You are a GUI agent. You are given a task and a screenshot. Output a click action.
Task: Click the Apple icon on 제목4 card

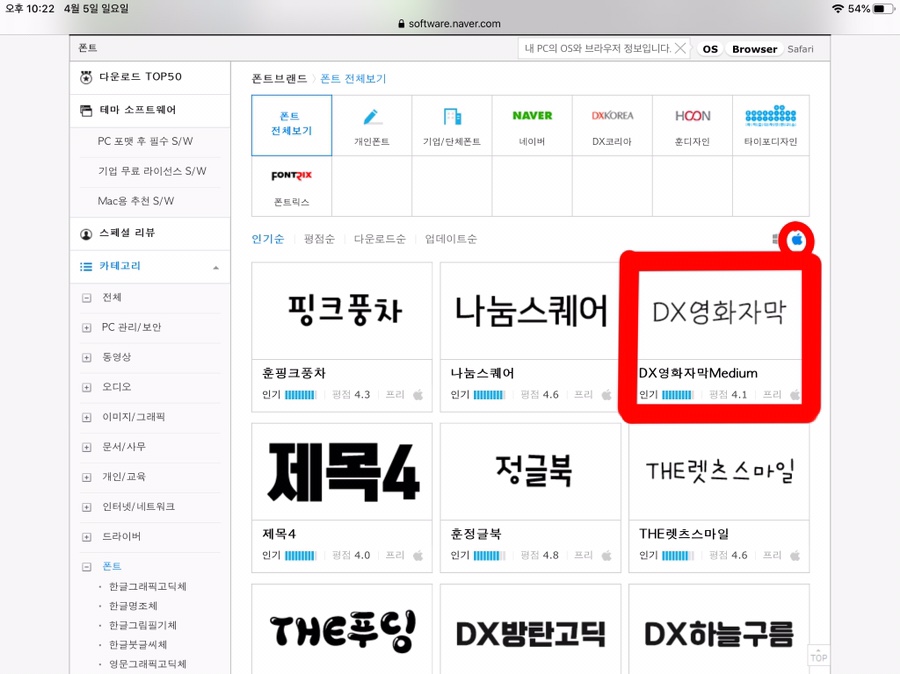[418, 555]
